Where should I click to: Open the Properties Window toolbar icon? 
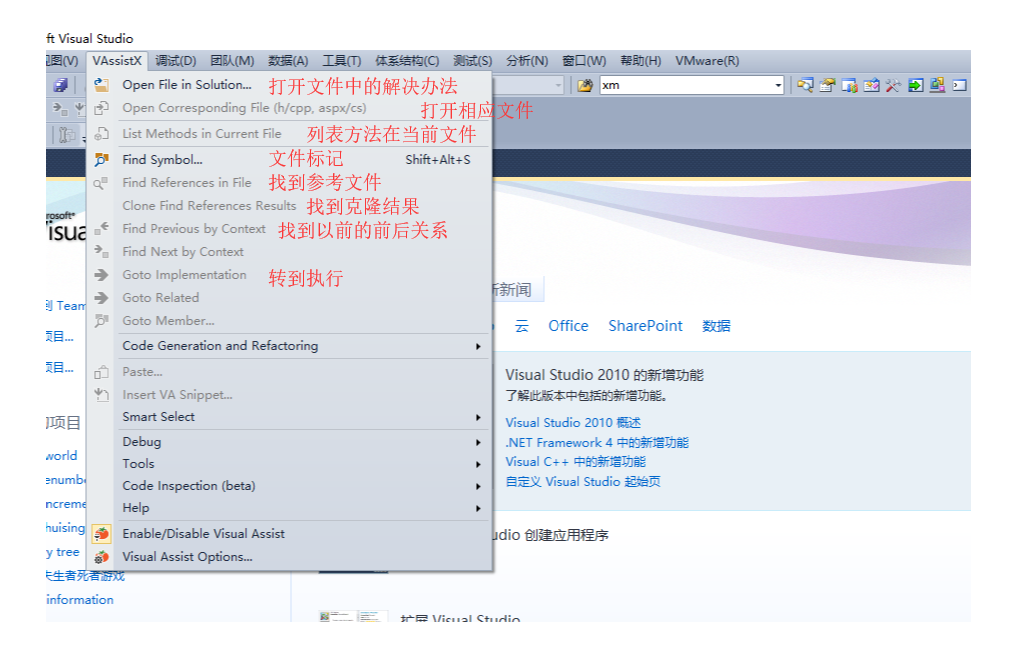coord(827,85)
